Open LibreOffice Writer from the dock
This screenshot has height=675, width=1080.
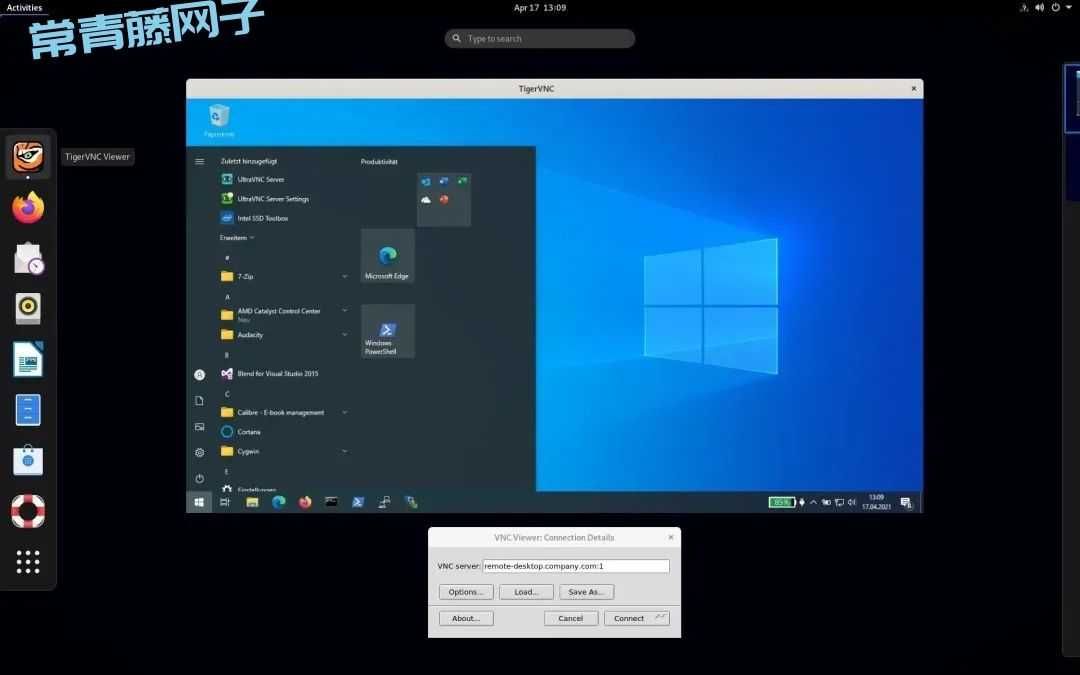point(28,359)
